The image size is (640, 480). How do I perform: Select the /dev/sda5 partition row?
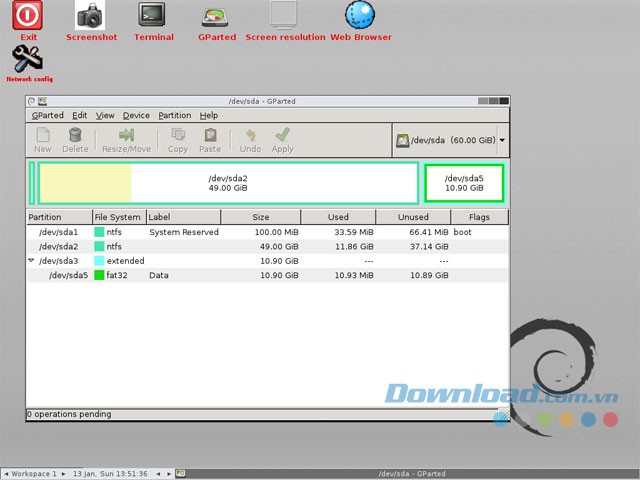pyautogui.click(x=267, y=275)
